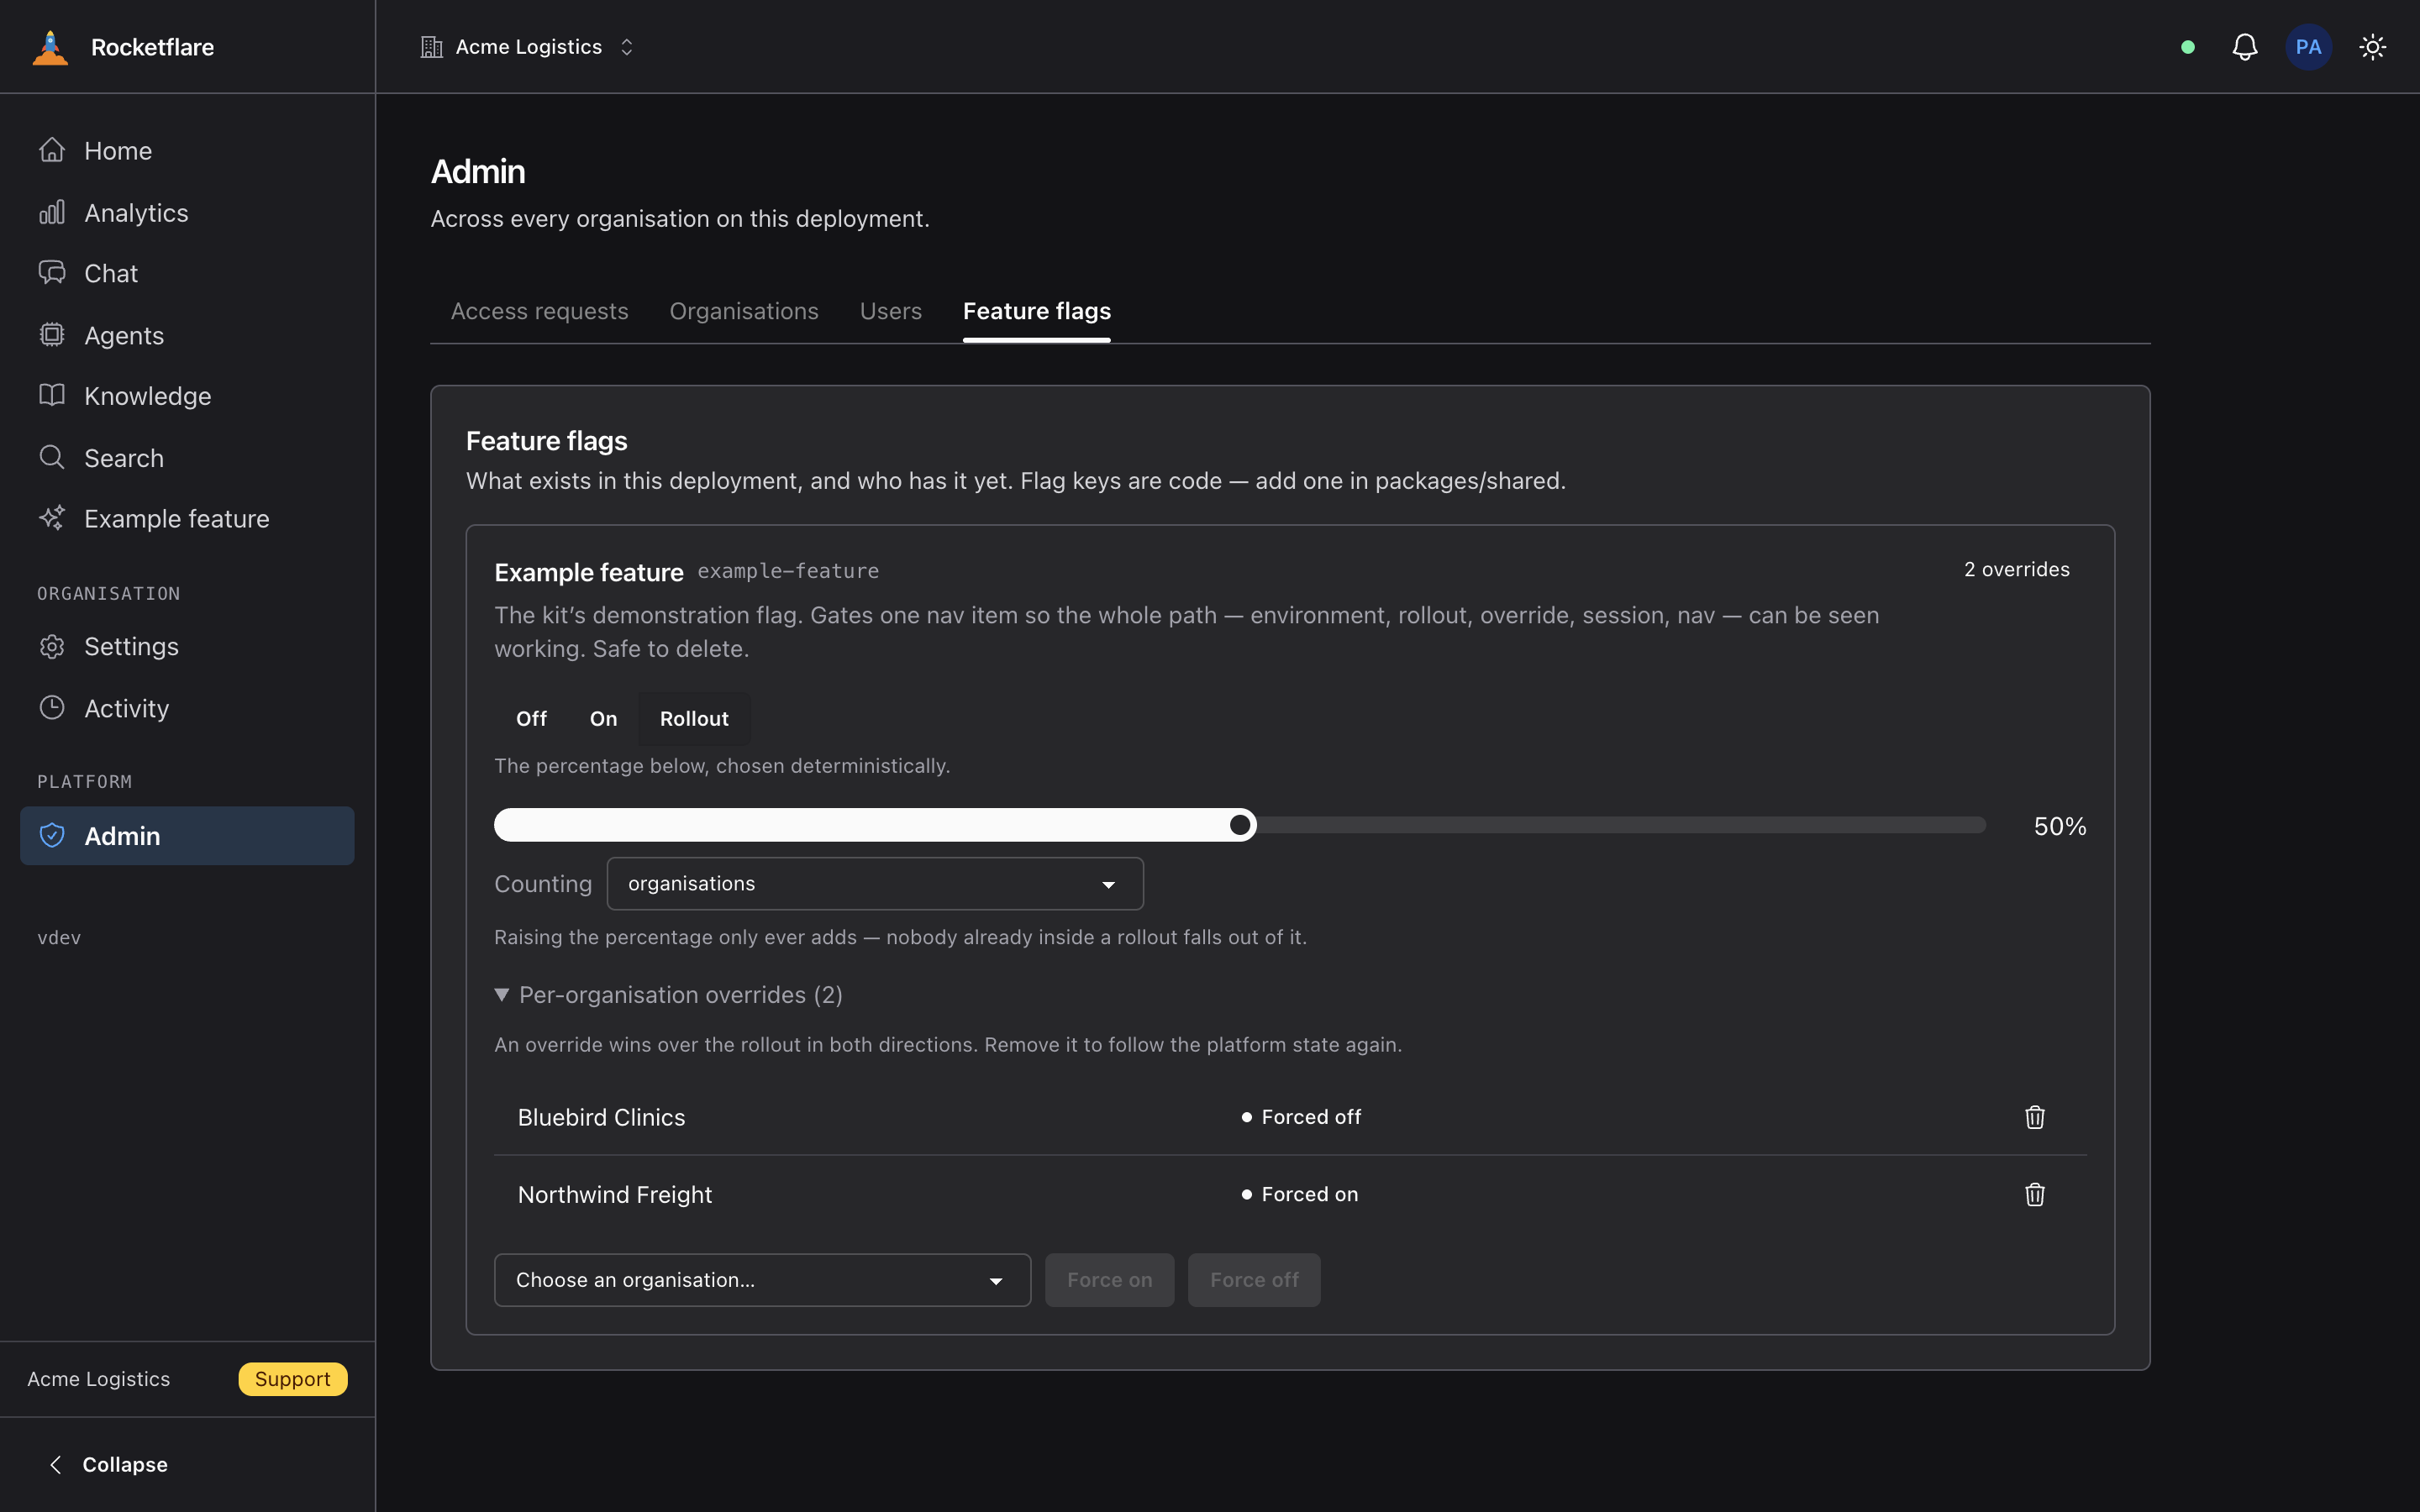Set Example feature flag to Off

531,719
